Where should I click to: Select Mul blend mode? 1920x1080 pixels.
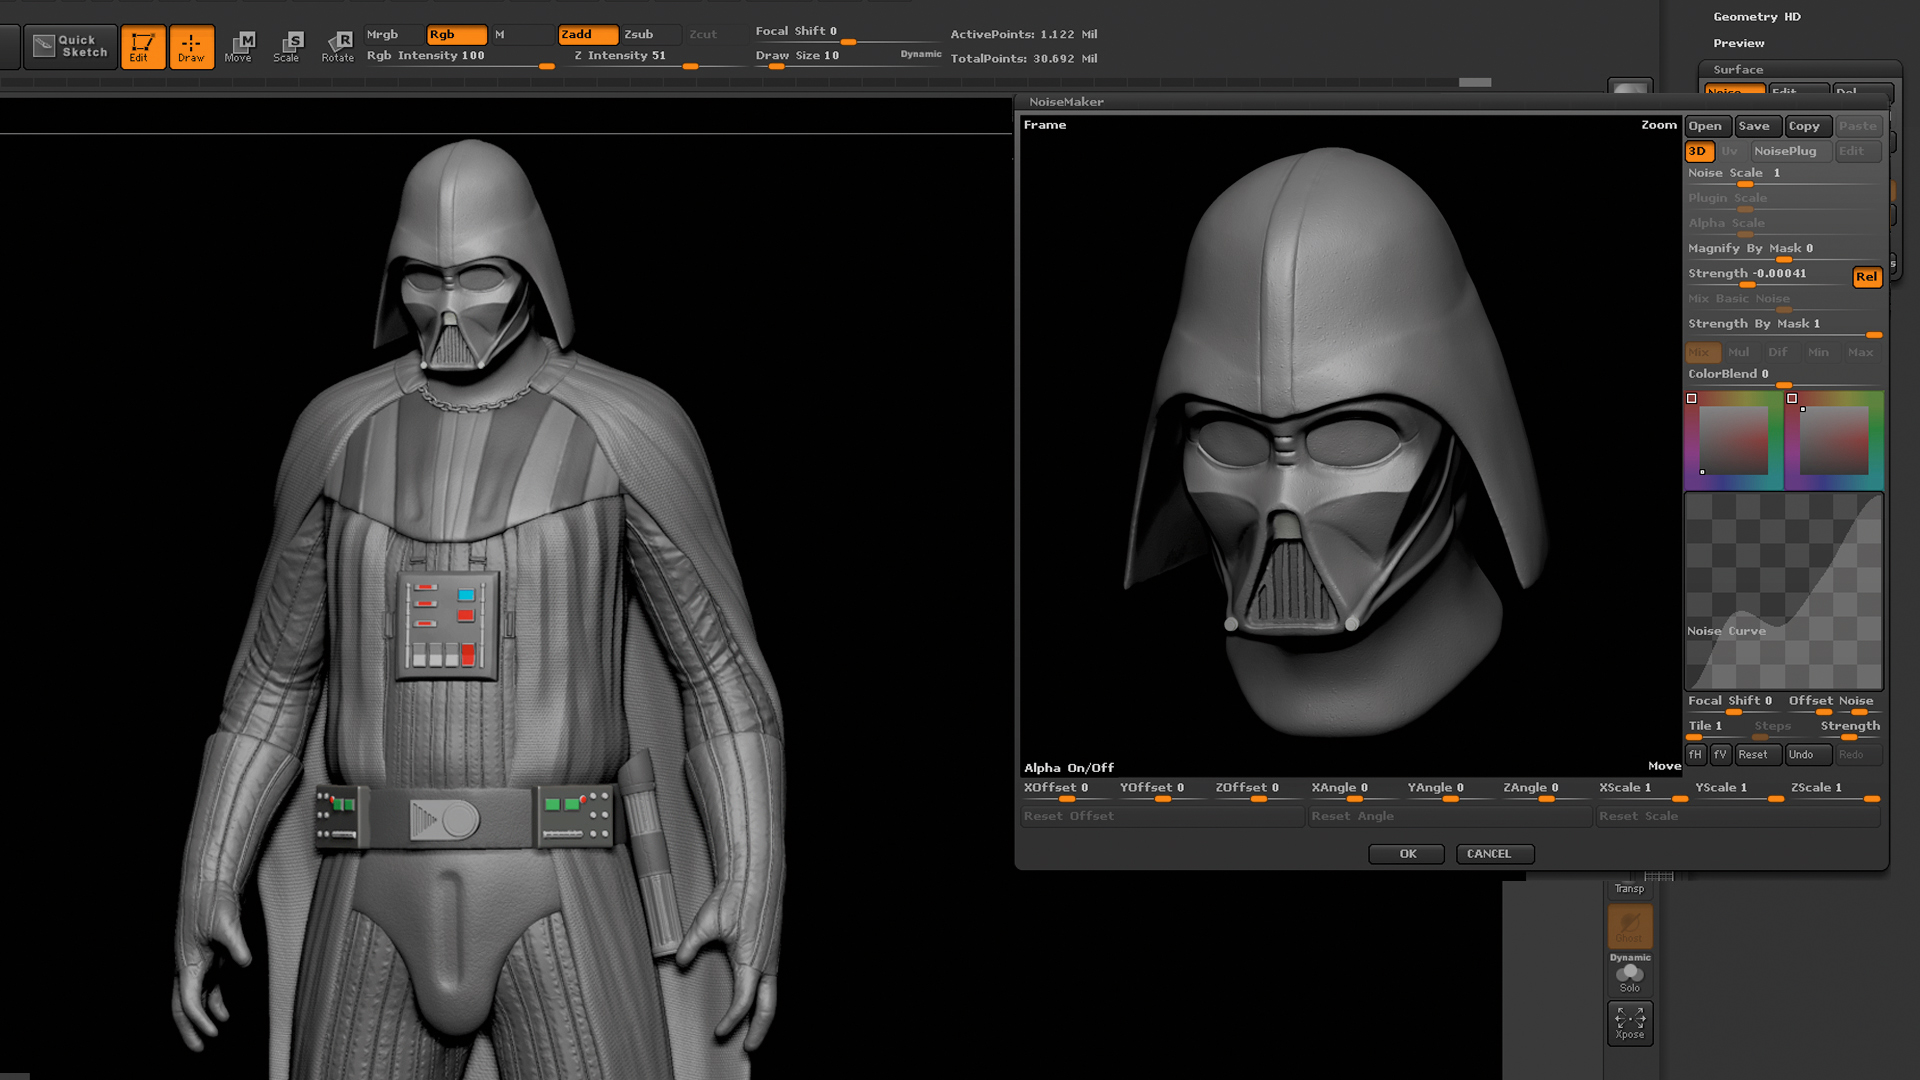click(1740, 352)
